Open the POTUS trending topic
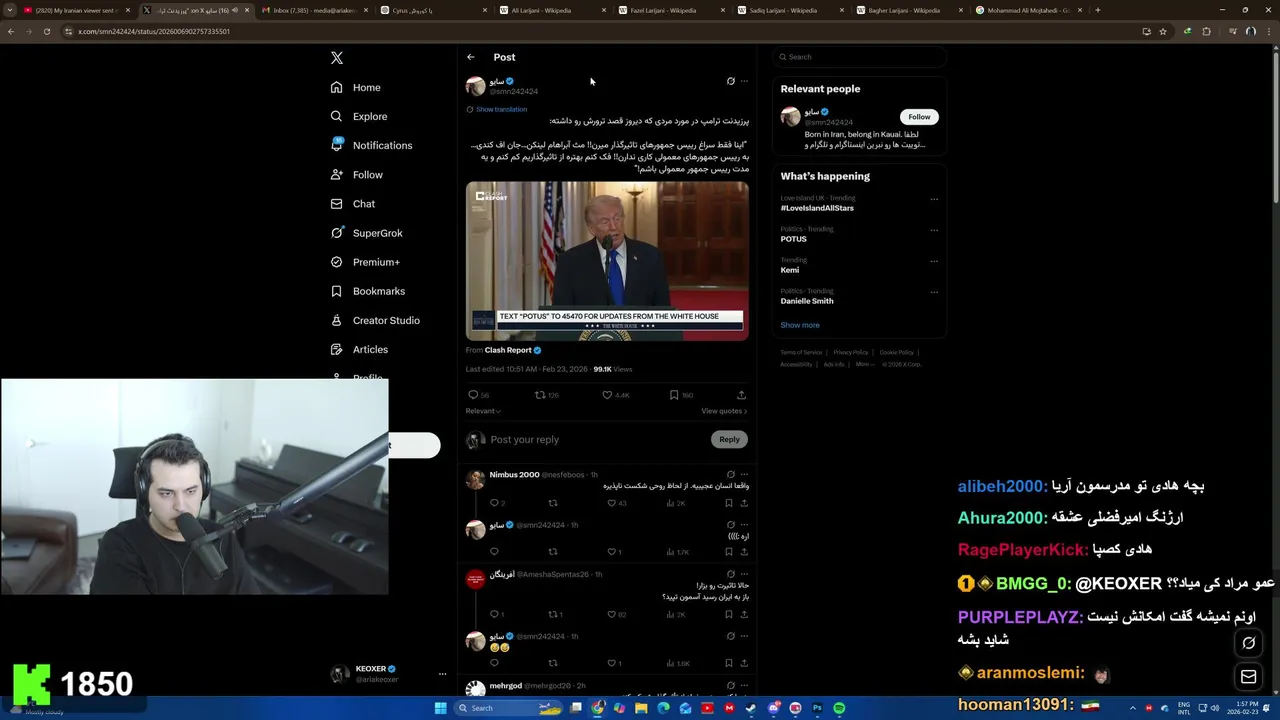This screenshot has width=1280, height=720. pyautogui.click(x=793, y=239)
